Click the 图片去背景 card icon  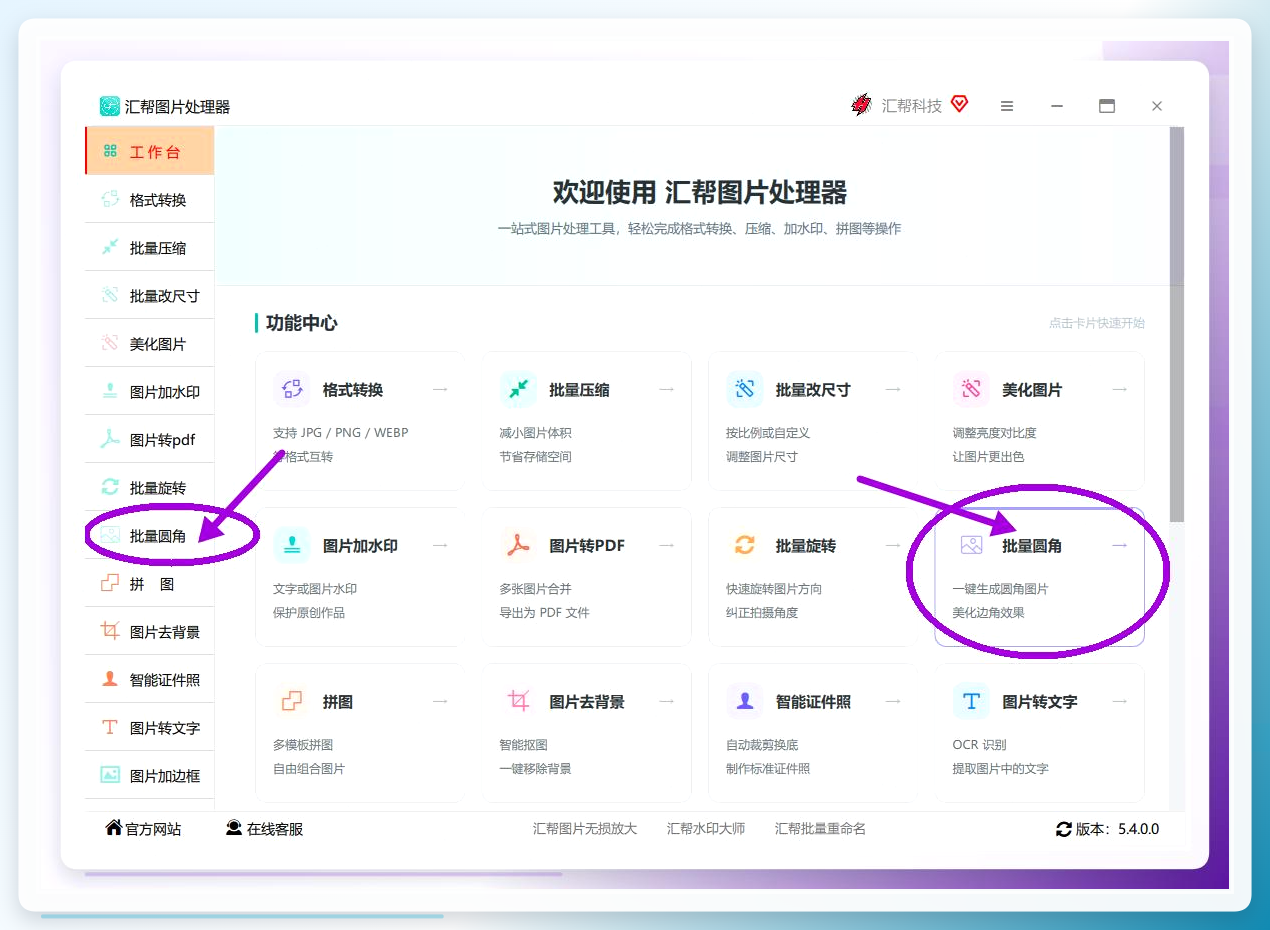518,701
